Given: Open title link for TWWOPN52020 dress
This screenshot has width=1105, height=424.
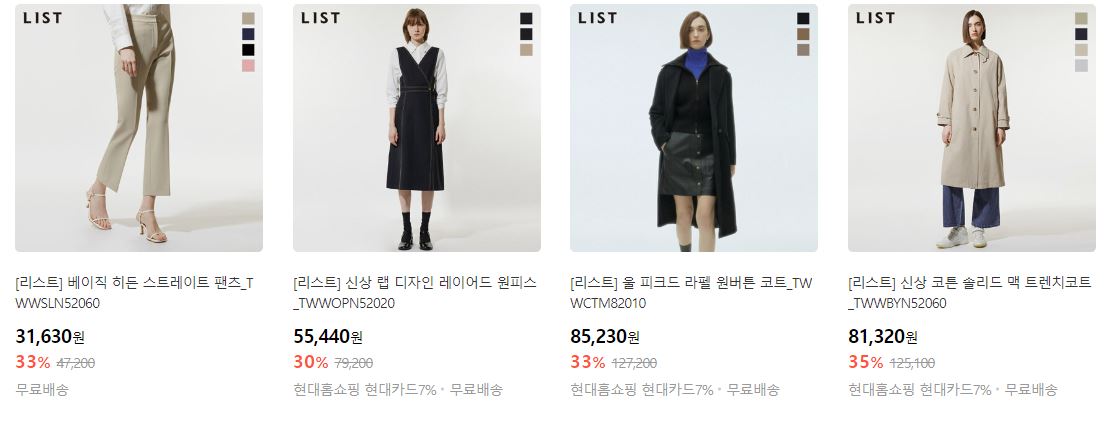Looking at the screenshot, I should click(414, 293).
